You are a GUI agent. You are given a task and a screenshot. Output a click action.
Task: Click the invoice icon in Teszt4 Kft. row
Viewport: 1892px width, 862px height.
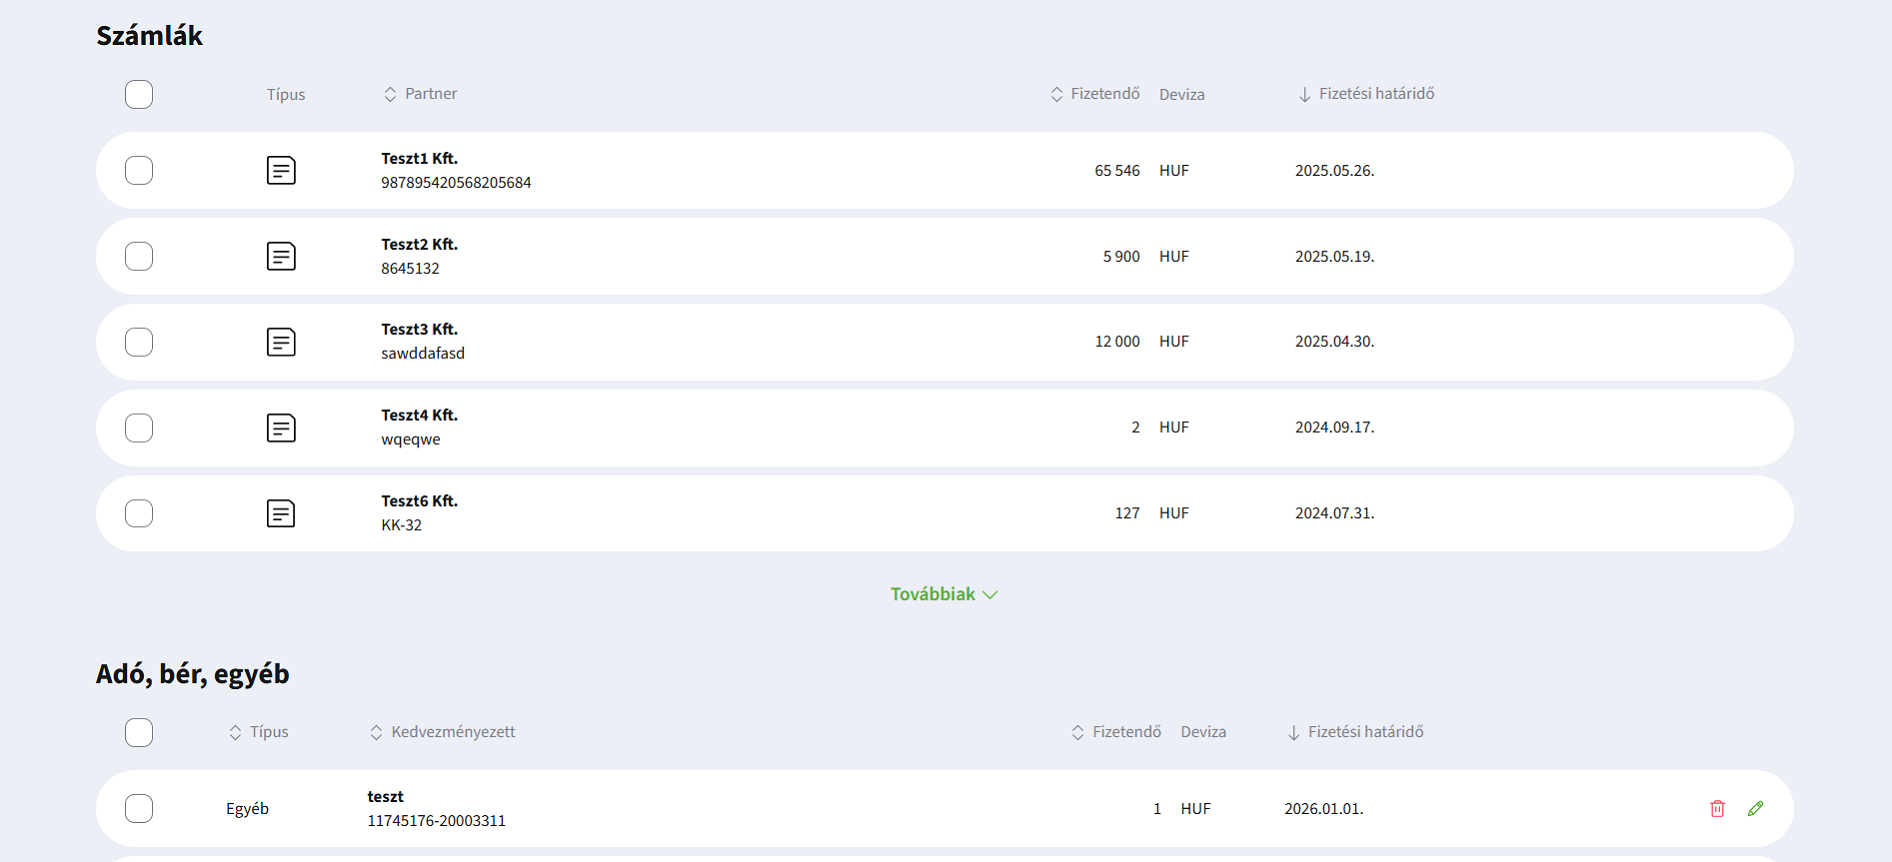281,428
